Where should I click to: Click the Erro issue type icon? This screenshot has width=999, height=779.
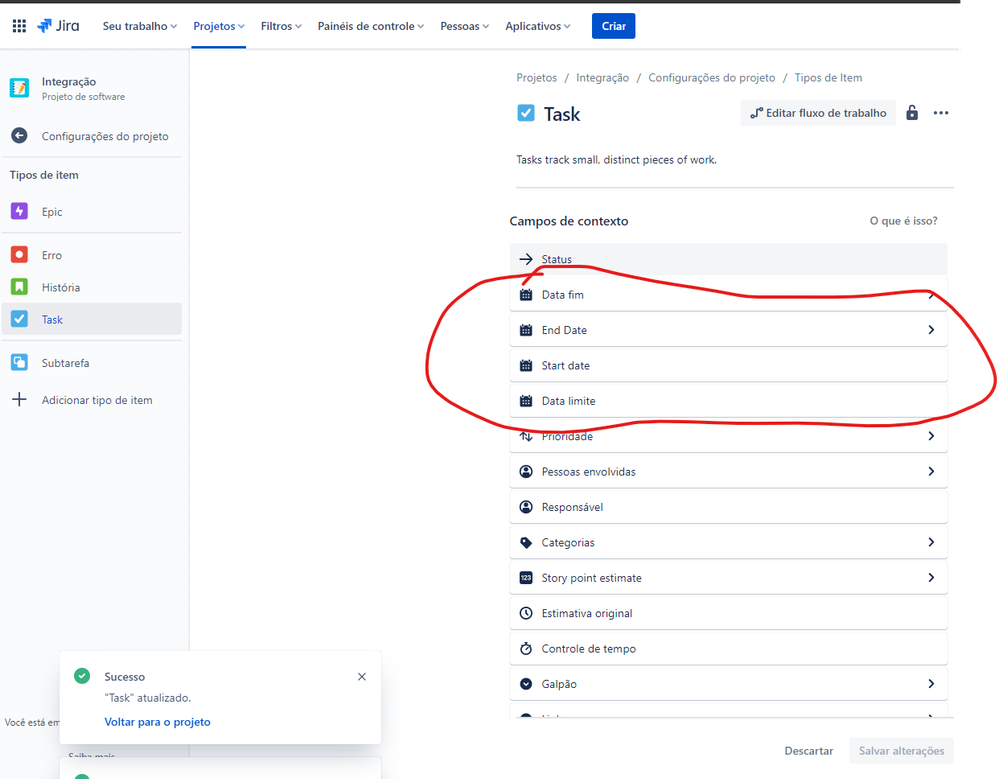click(x=20, y=254)
